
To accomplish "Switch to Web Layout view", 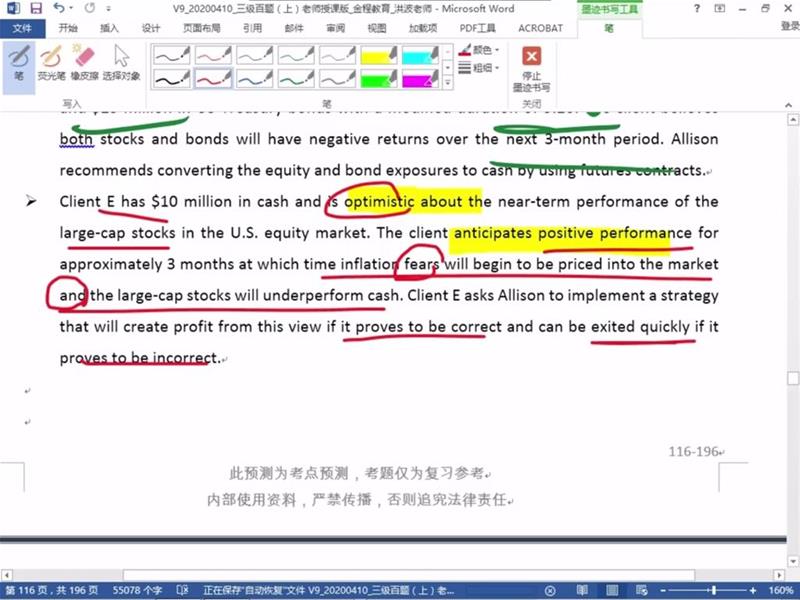I will point(641,591).
